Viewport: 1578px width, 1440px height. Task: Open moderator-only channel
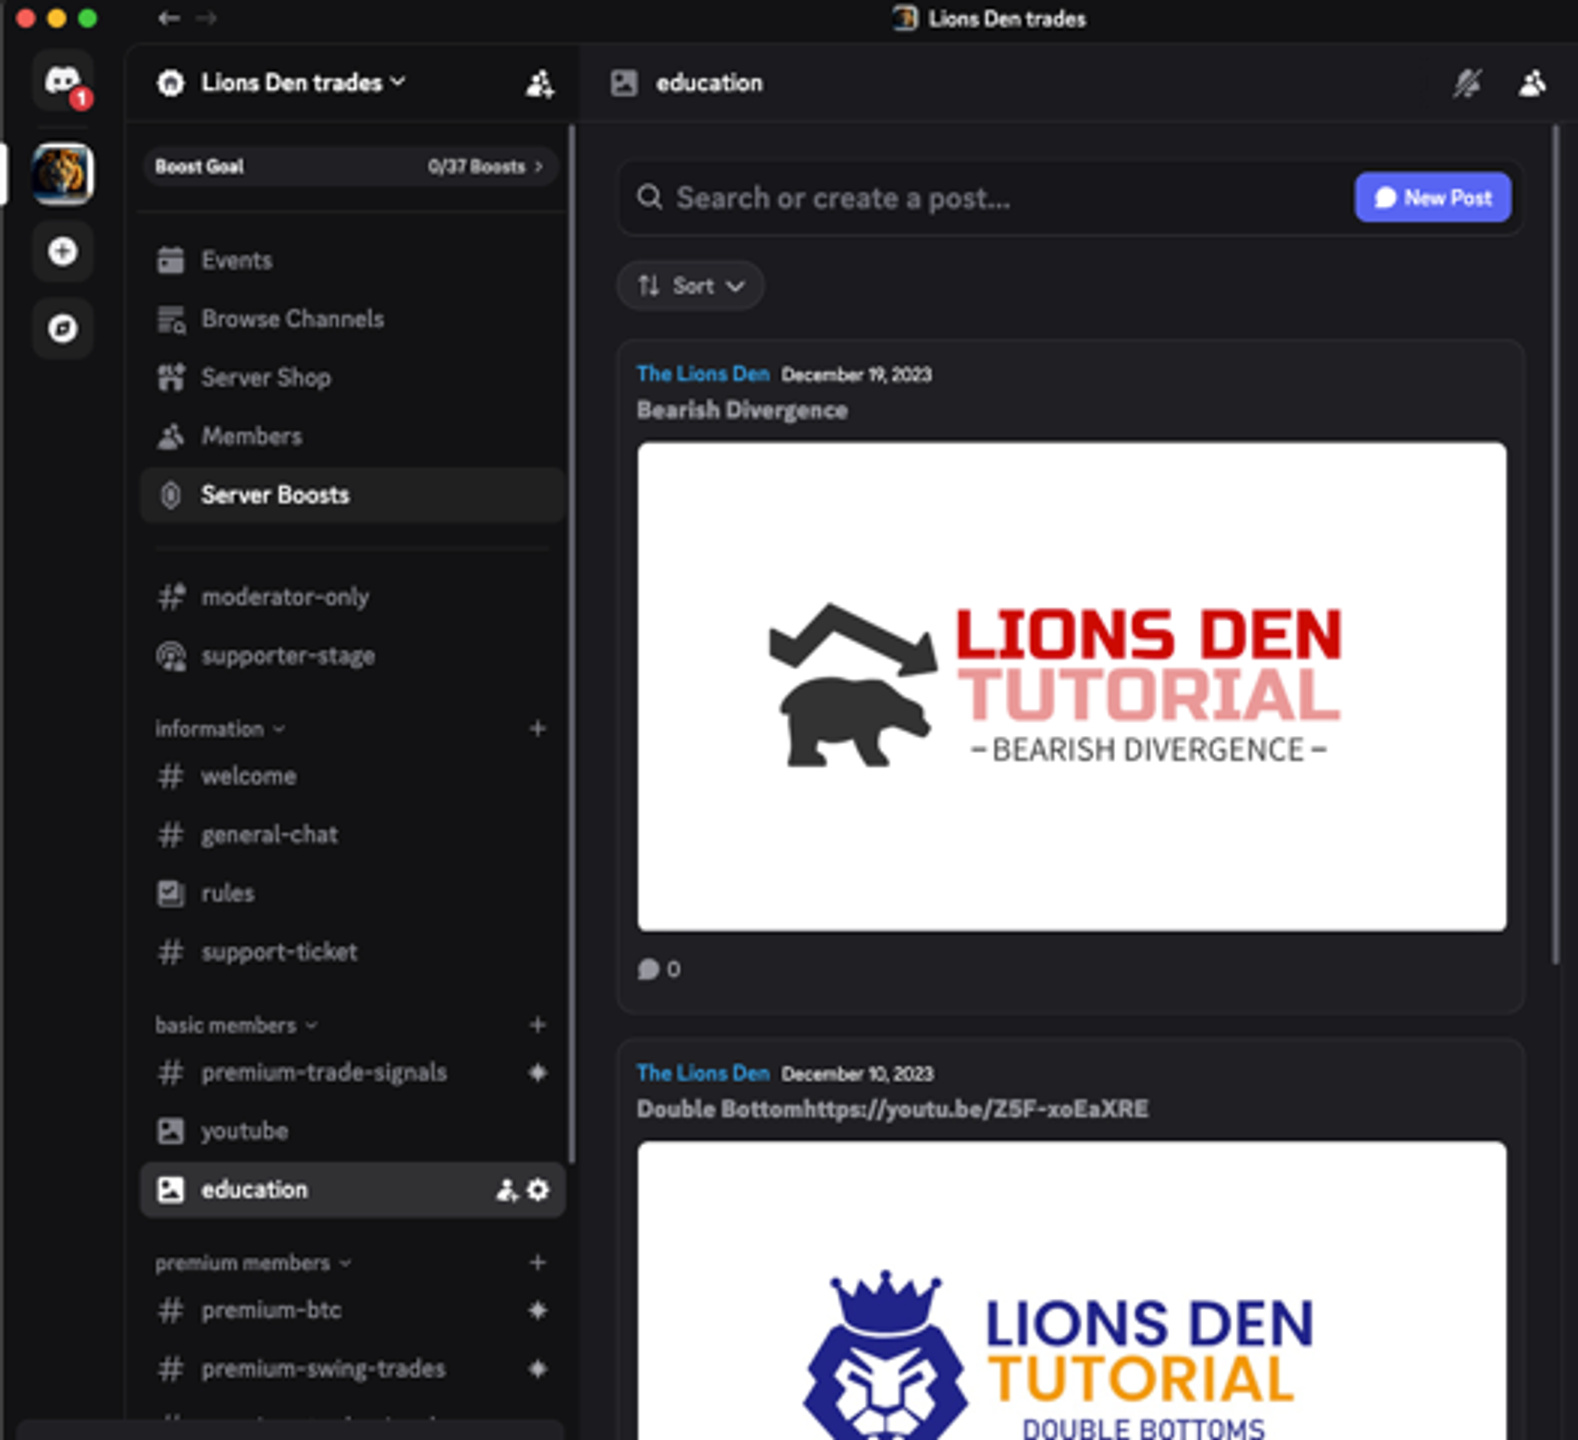tap(353, 597)
